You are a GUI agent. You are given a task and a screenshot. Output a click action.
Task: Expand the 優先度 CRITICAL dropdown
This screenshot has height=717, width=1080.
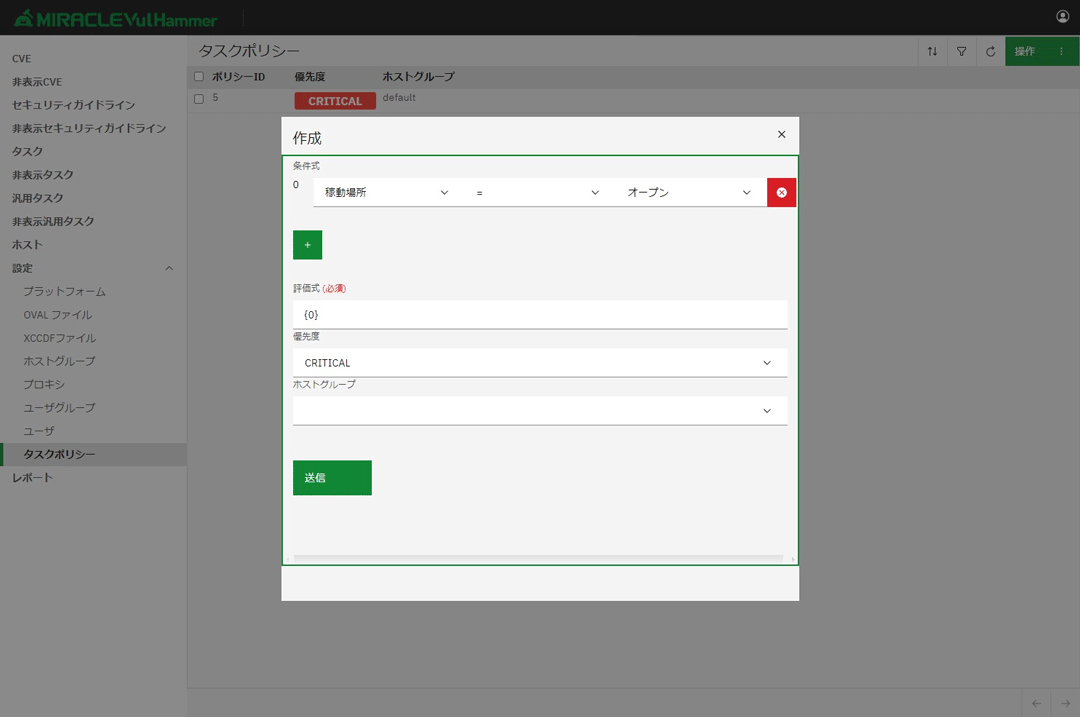[539, 363]
